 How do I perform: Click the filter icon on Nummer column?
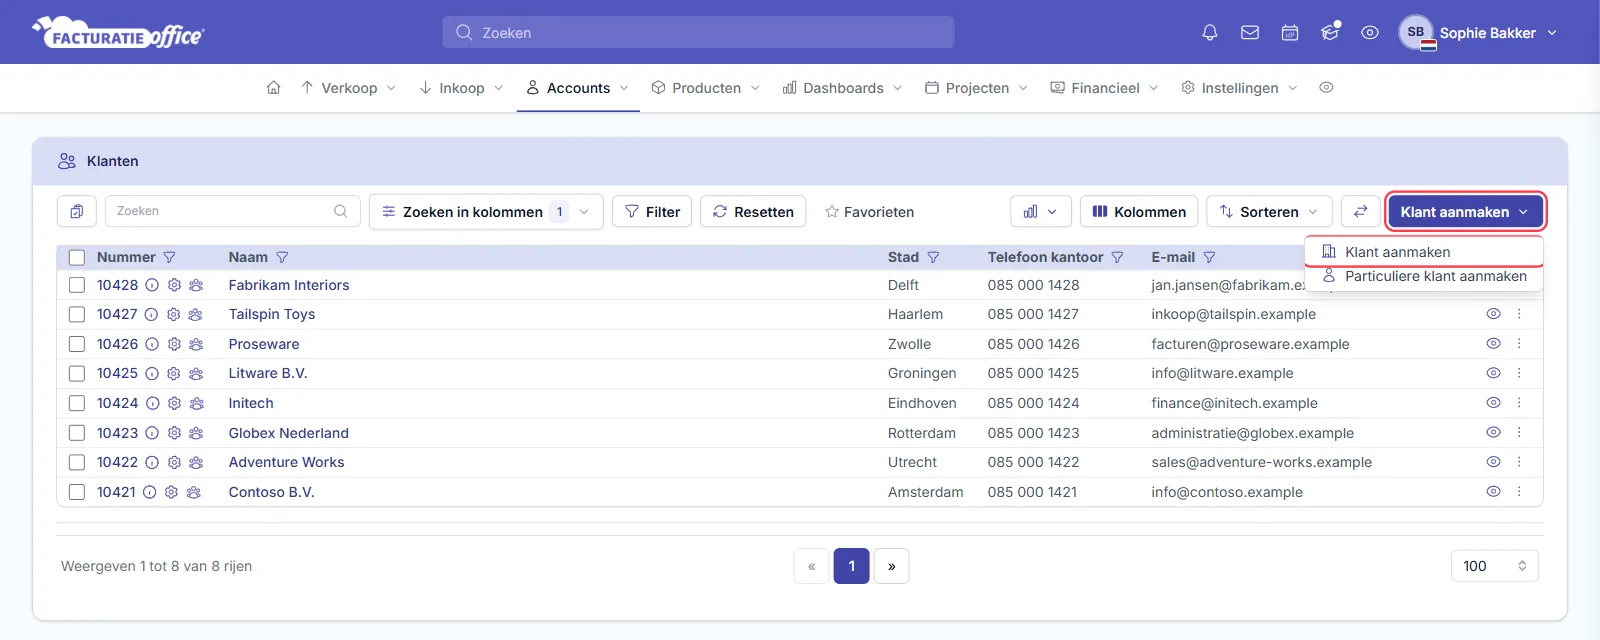(170, 257)
